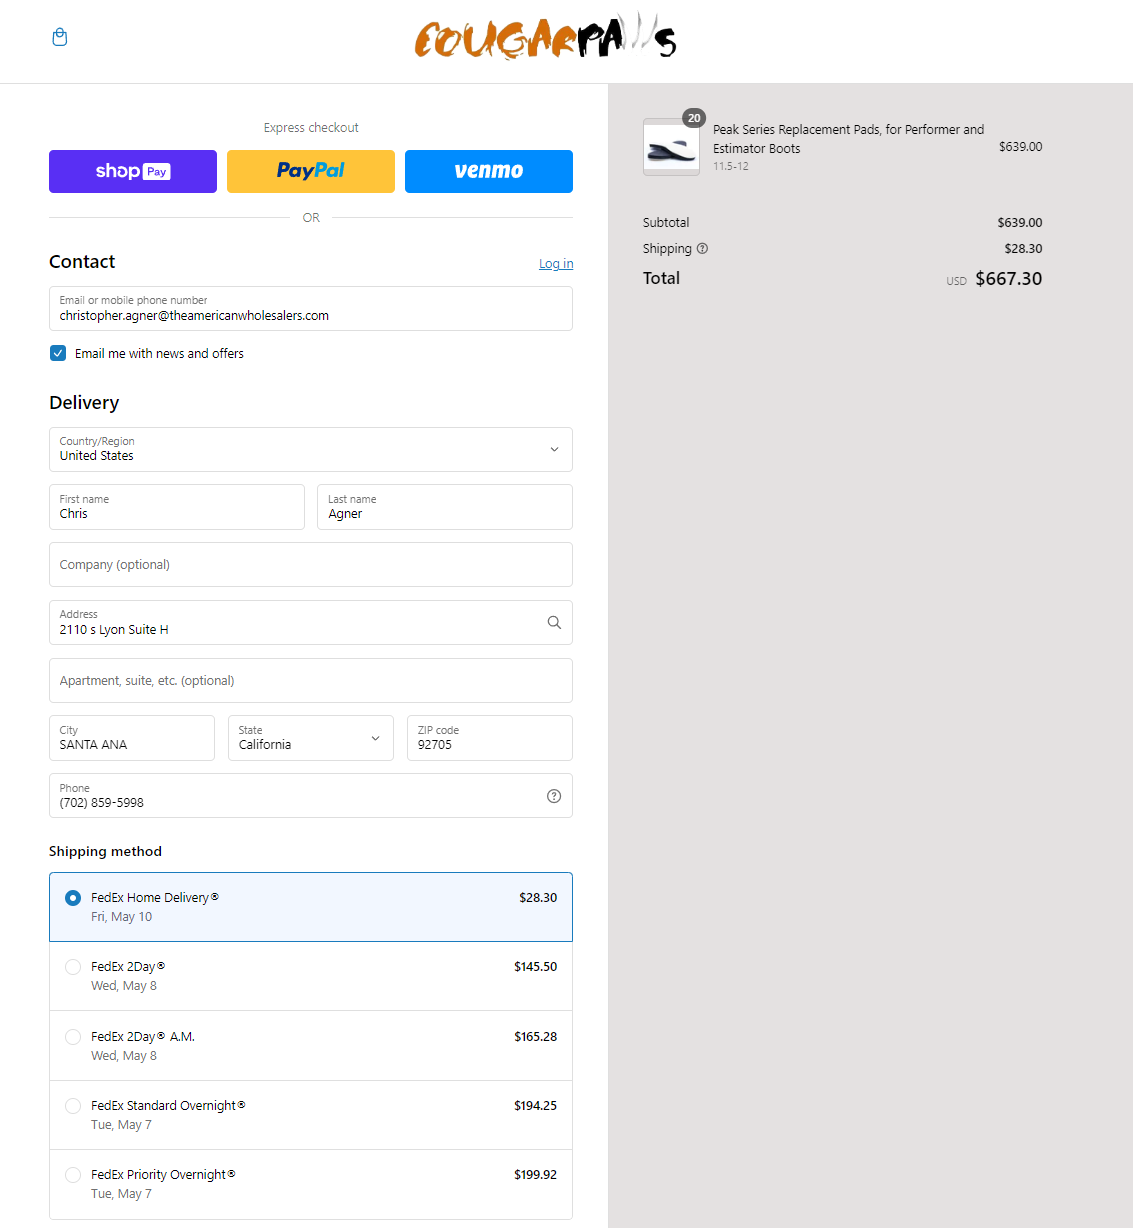The width and height of the screenshot is (1133, 1228).
Task: Click the CougarPaws logo
Action: point(545,38)
